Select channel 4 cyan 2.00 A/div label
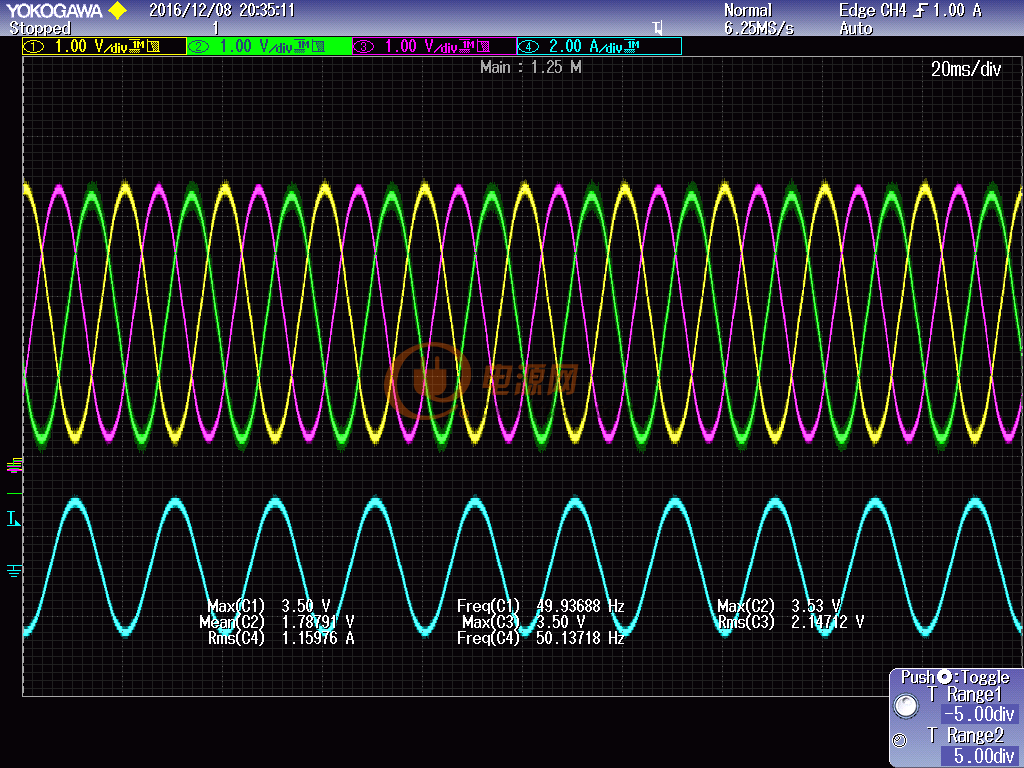Image resolution: width=1024 pixels, height=768 pixels. click(x=599, y=46)
